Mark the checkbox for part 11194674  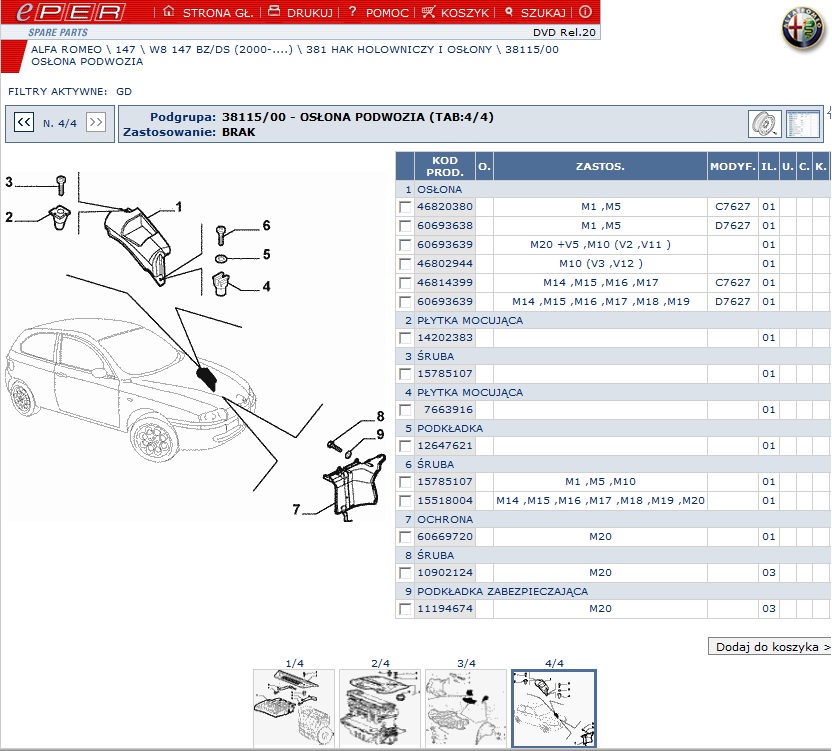pyautogui.click(x=405, y=609)
